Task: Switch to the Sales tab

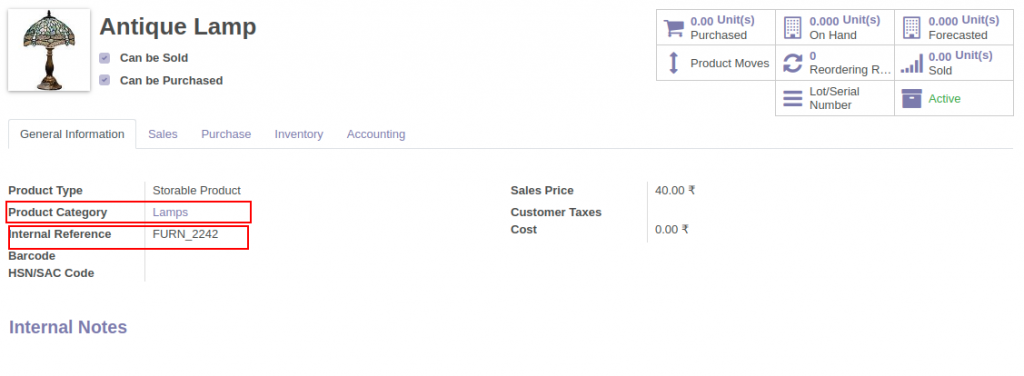Action: coord(163,134)
